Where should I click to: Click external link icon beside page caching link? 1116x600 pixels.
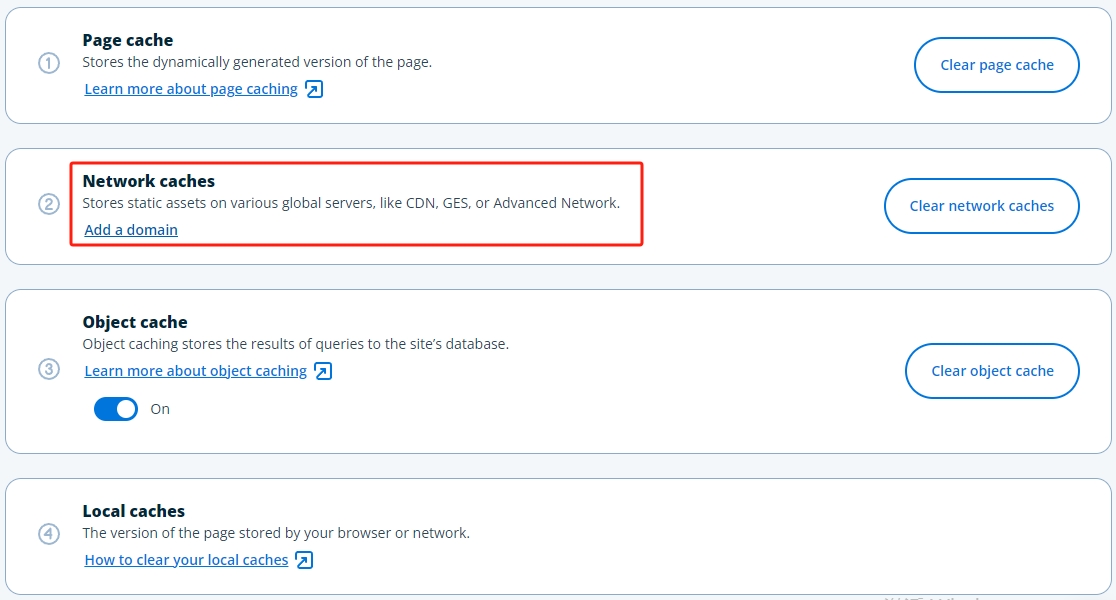click(x=314, y=90)
